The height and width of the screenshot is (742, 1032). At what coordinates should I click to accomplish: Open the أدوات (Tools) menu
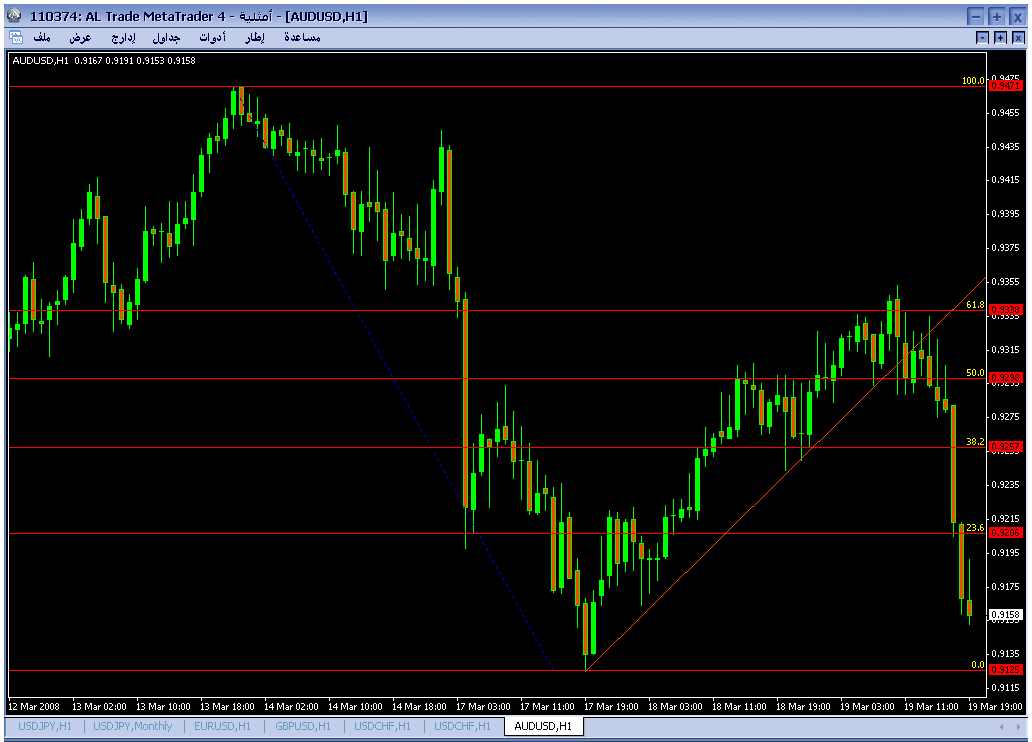click(x=213, y=38)
